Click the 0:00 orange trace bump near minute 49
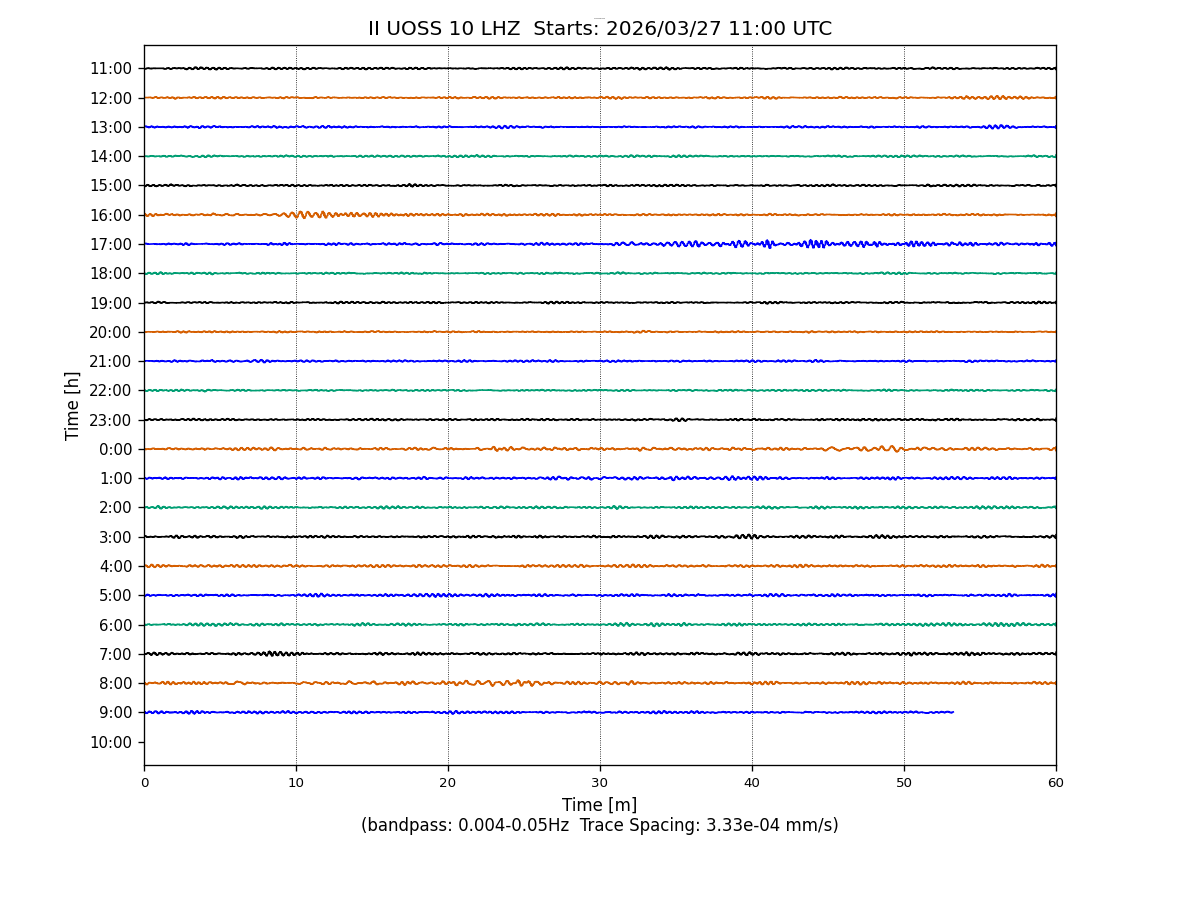The image size is (1200, 900). click(888, 448)
